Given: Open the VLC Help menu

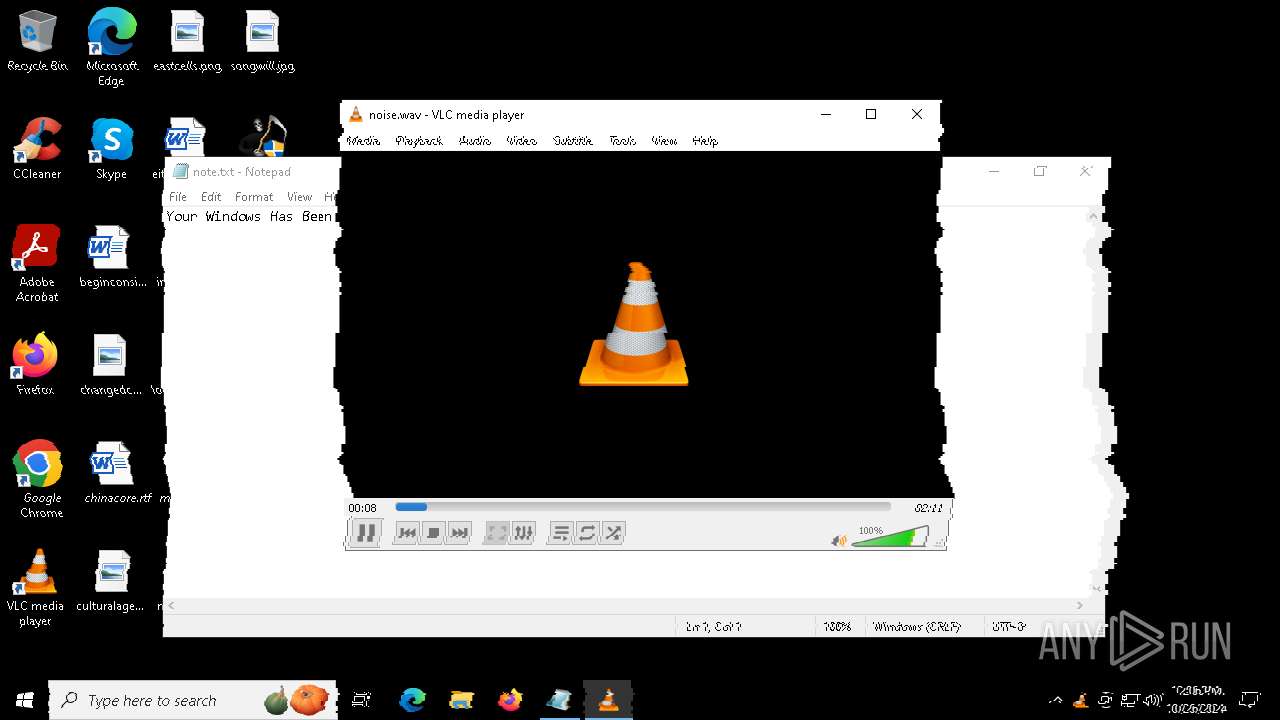Looking at the screenshot, I should click(x=705, y=141).
